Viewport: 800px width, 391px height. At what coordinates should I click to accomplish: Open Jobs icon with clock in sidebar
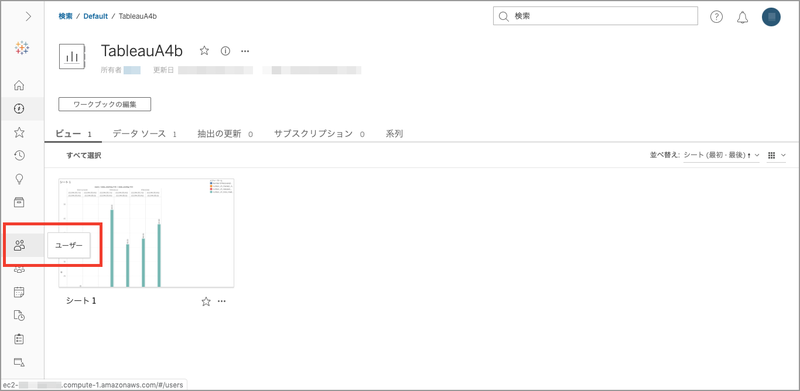(x=19, y=315)
